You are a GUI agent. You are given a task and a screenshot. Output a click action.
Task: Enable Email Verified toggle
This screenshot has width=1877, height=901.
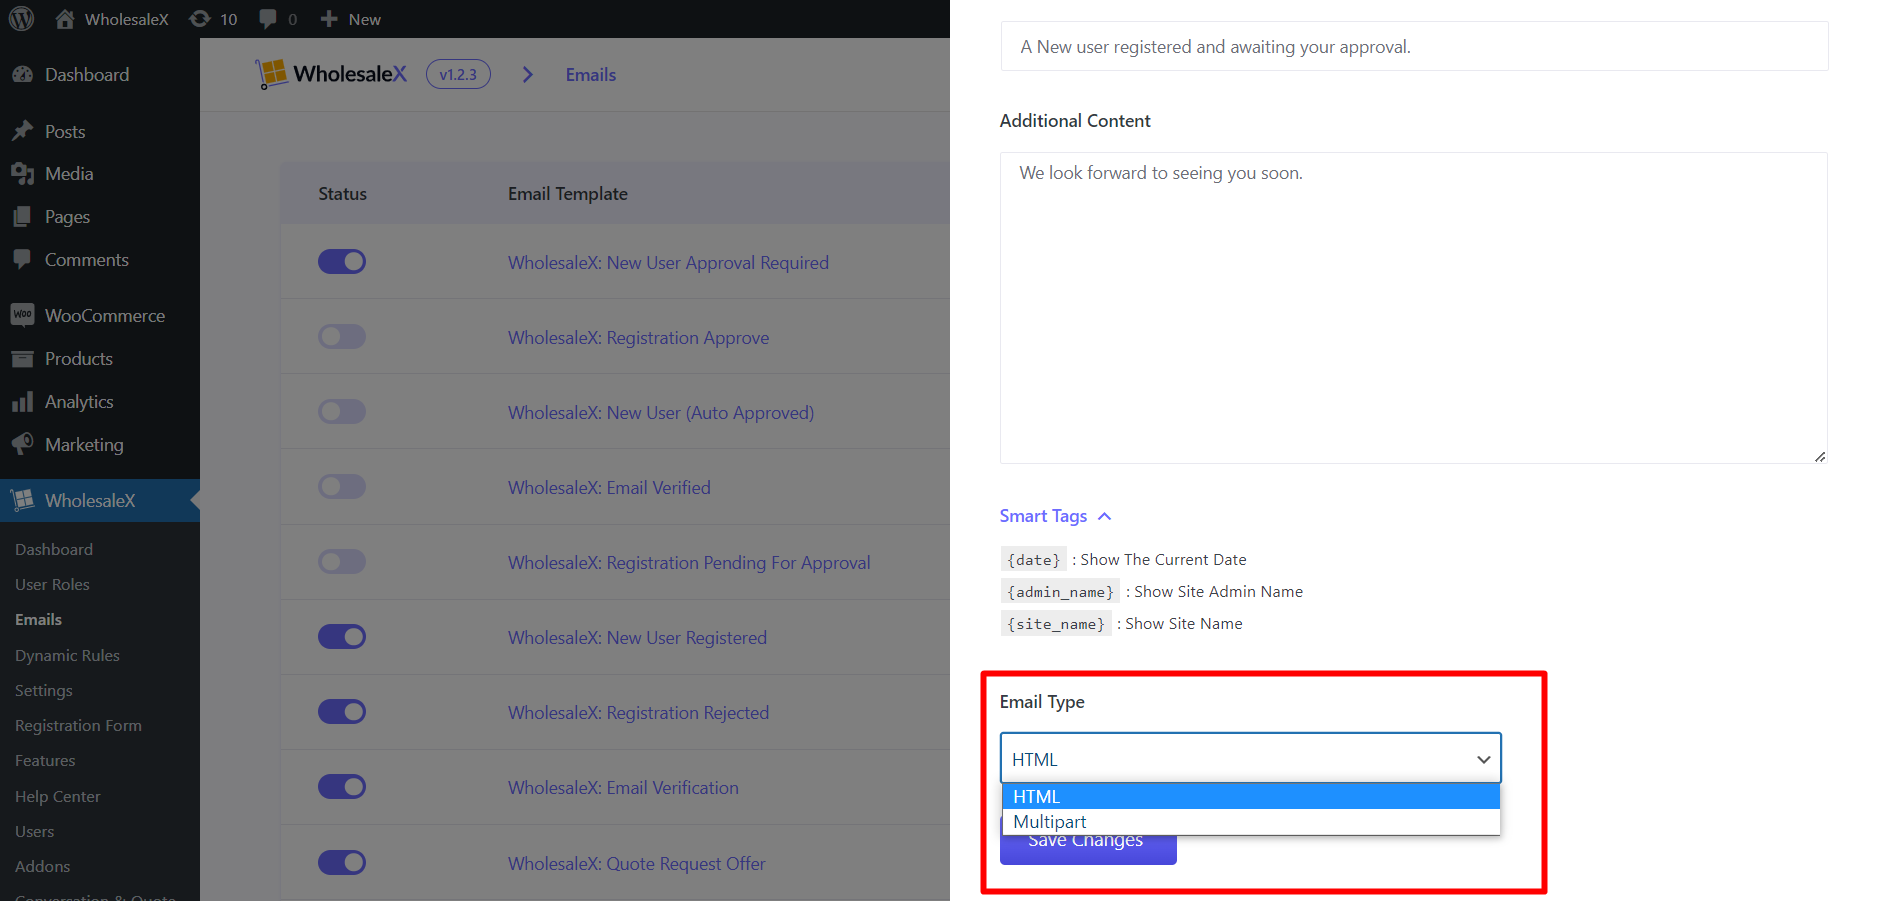click(x=342, y=487)
